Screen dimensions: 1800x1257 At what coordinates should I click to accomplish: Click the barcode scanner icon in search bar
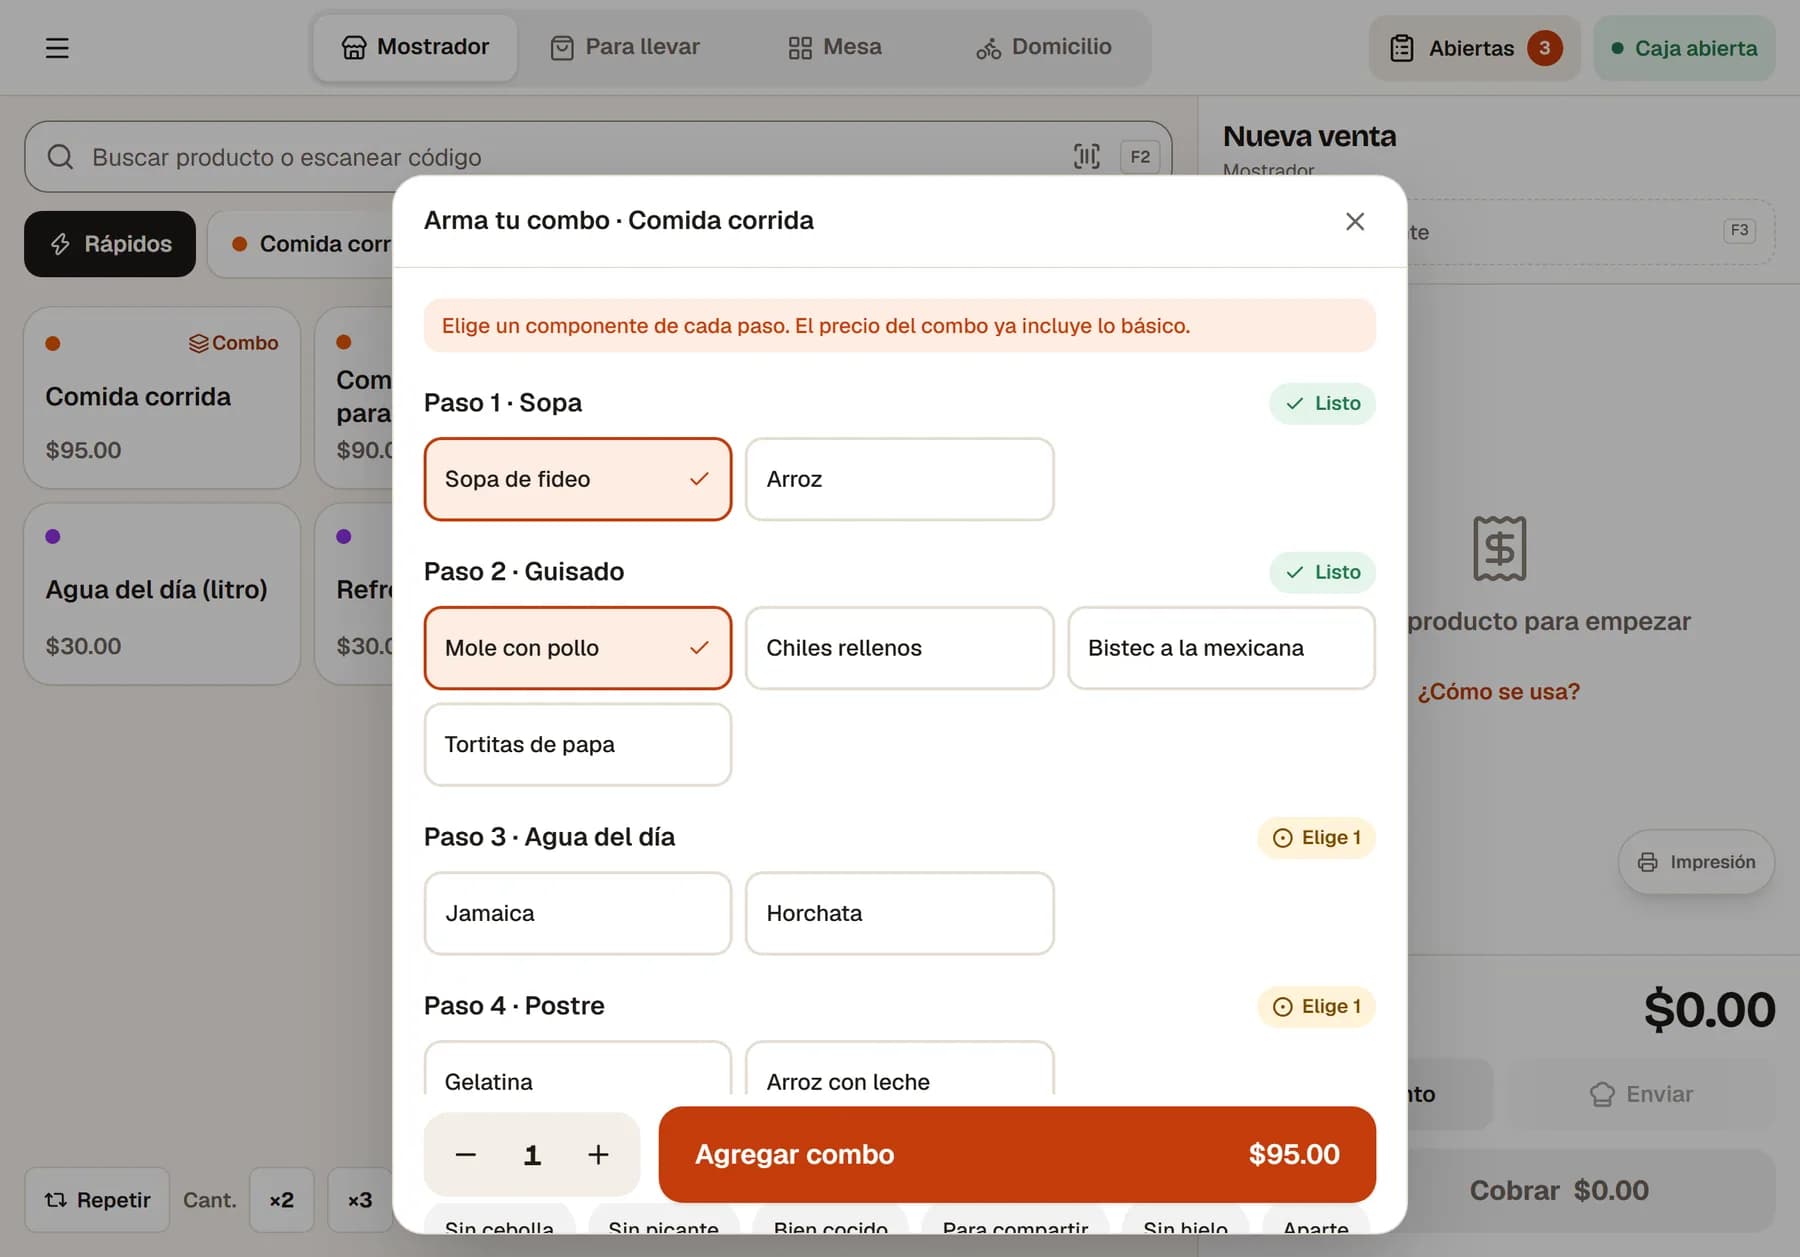coord(1087,156)
